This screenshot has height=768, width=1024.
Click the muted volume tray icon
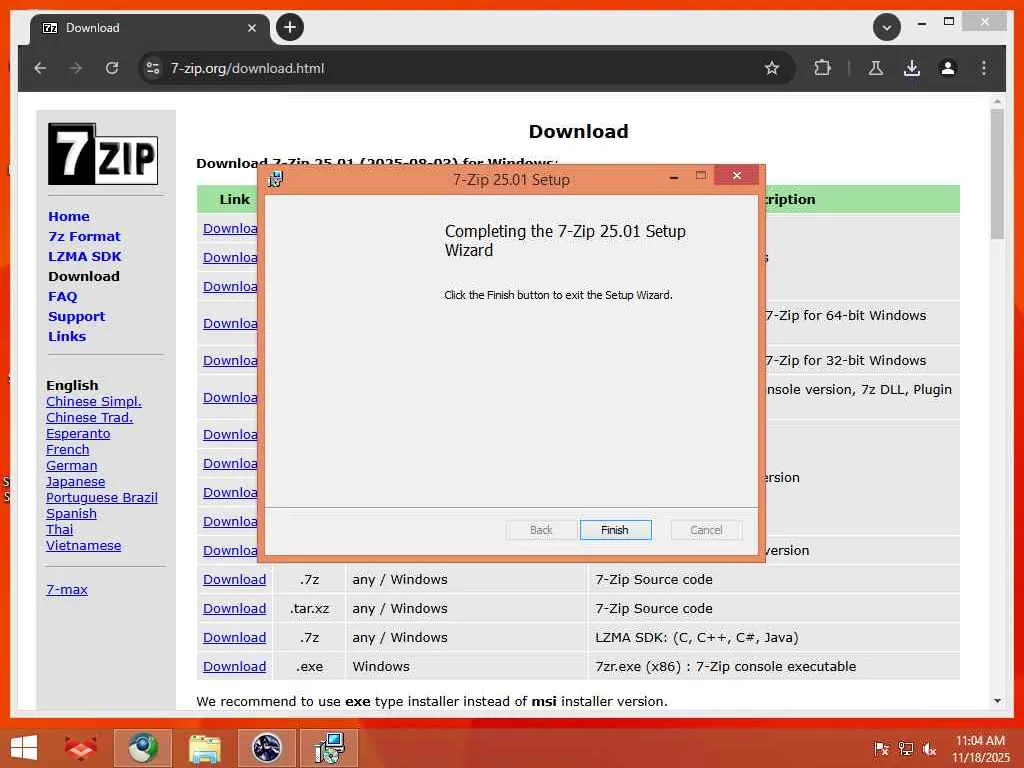pos(929,748)
